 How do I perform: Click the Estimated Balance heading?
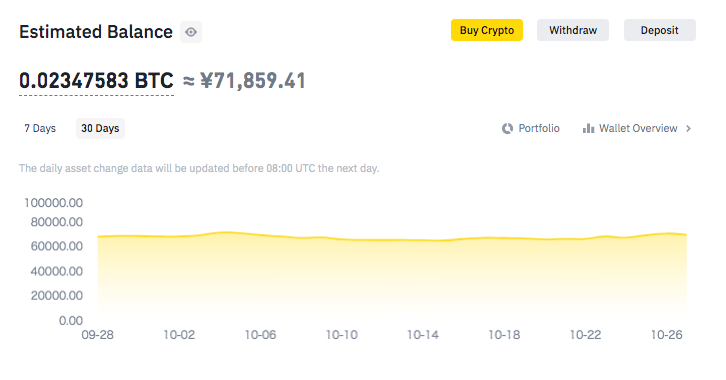96,32
